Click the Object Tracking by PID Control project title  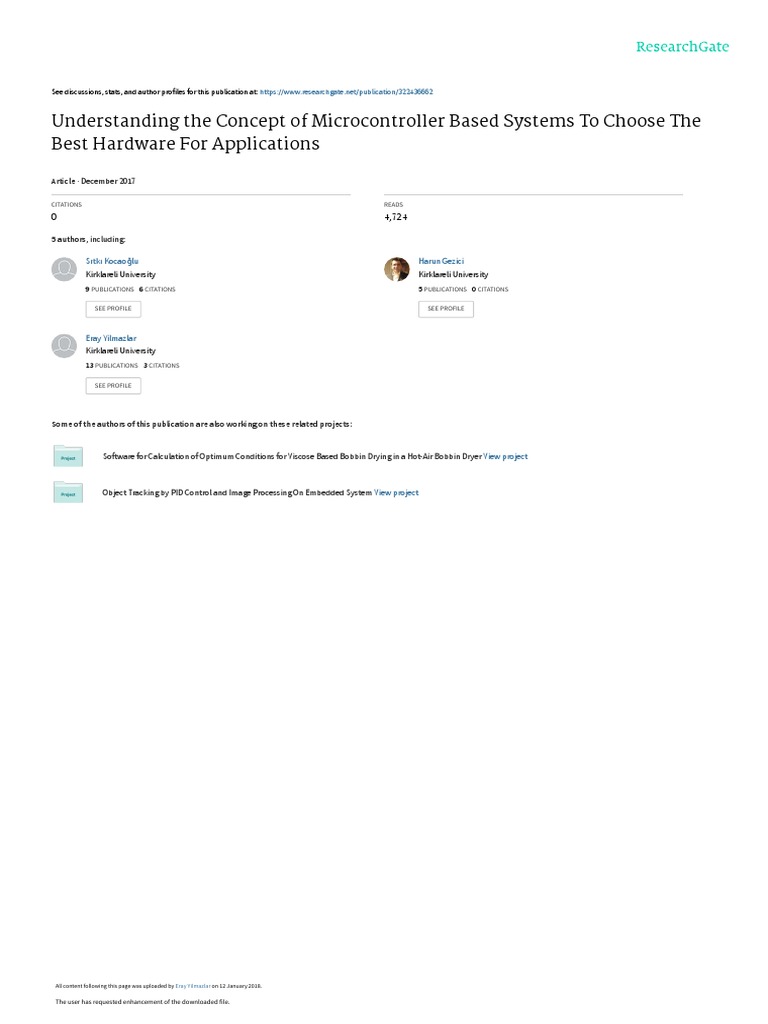pyautogui.click(x=237, y=493)
